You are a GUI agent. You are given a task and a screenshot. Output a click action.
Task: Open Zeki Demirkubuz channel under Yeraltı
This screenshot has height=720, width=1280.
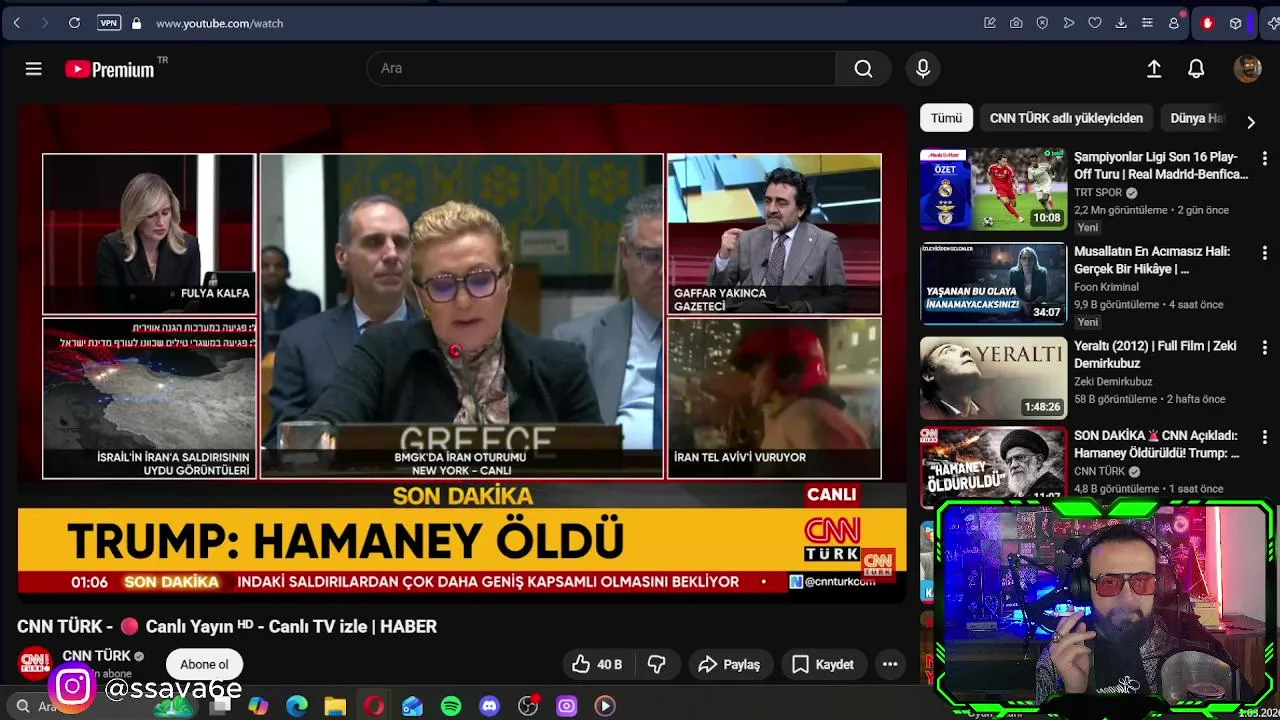click(x=1113, y=382)
